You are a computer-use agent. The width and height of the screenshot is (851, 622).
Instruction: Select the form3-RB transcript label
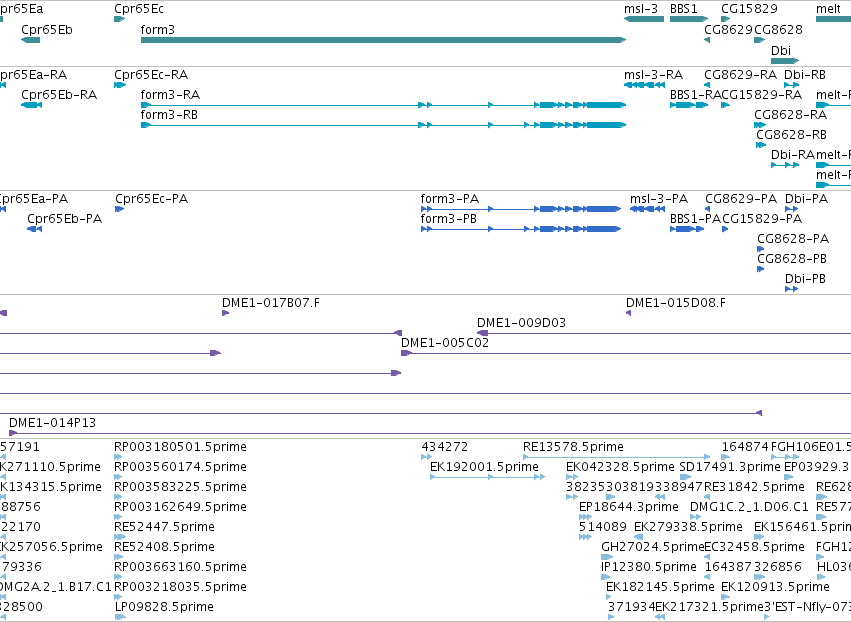coord(169,115)
